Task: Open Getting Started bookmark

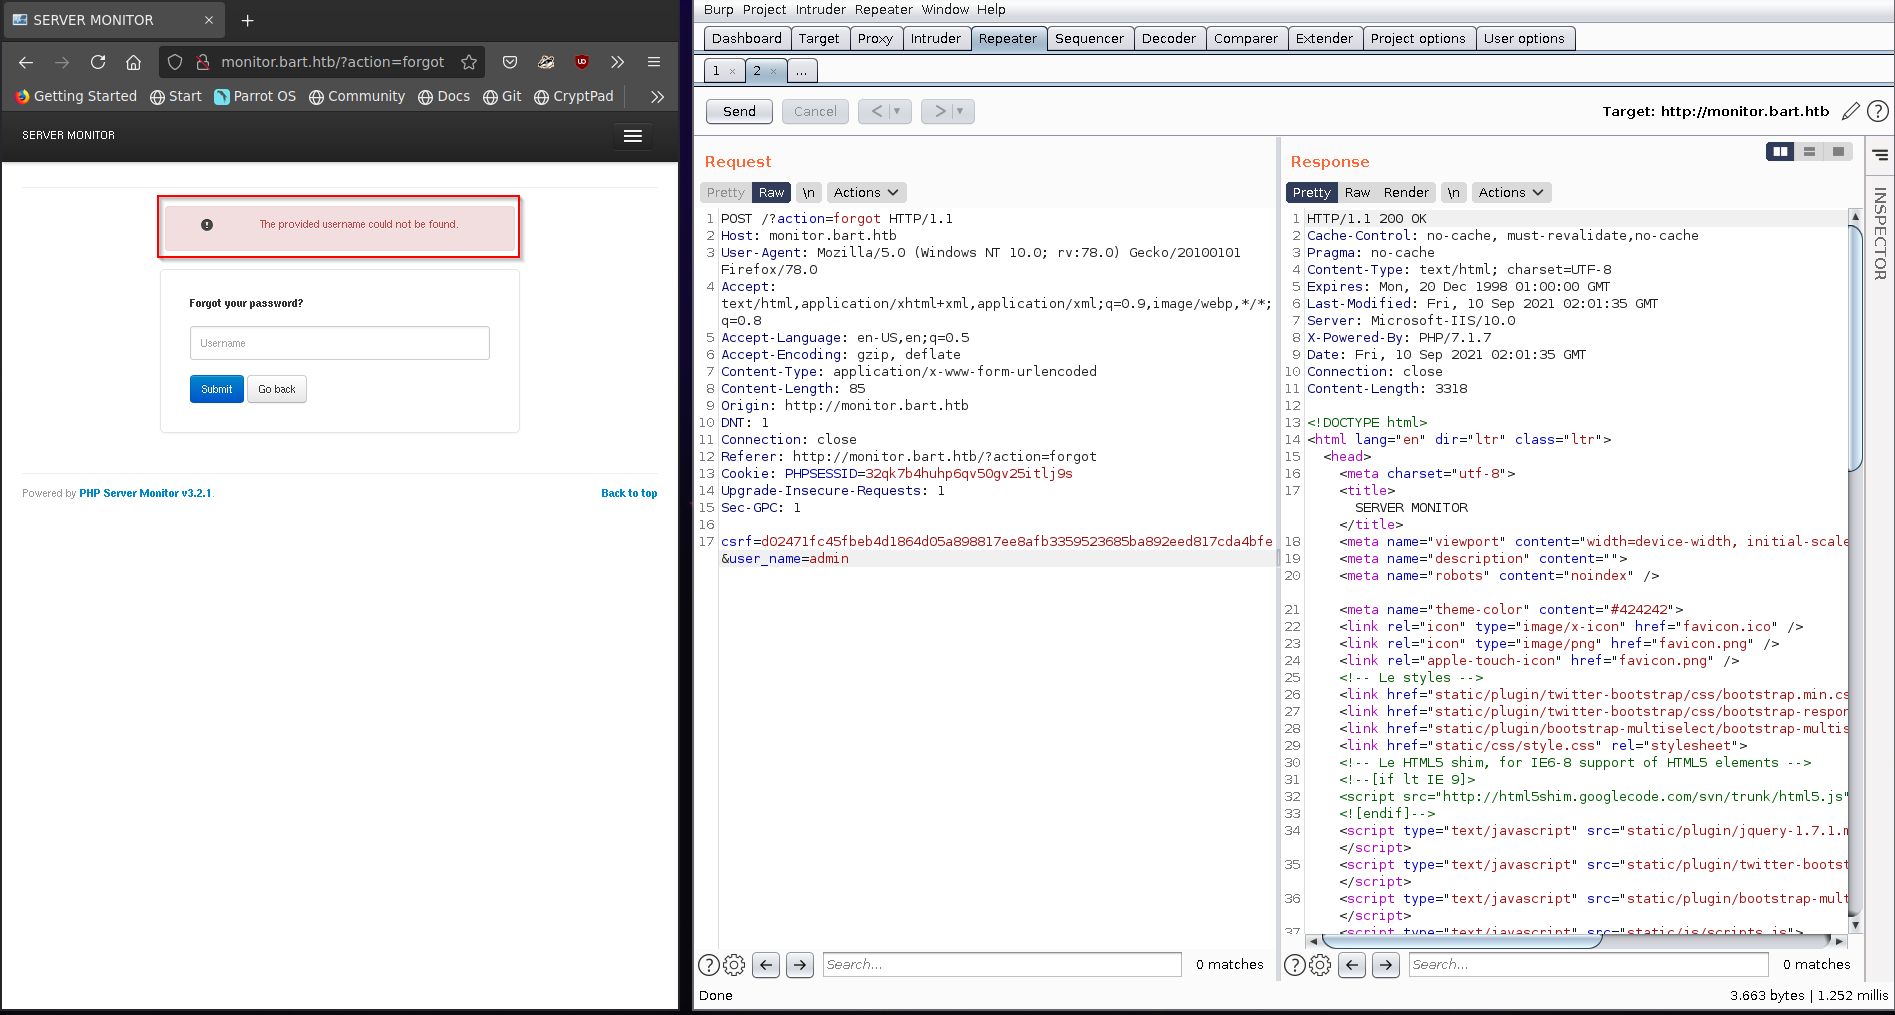Action: [76, 96]
